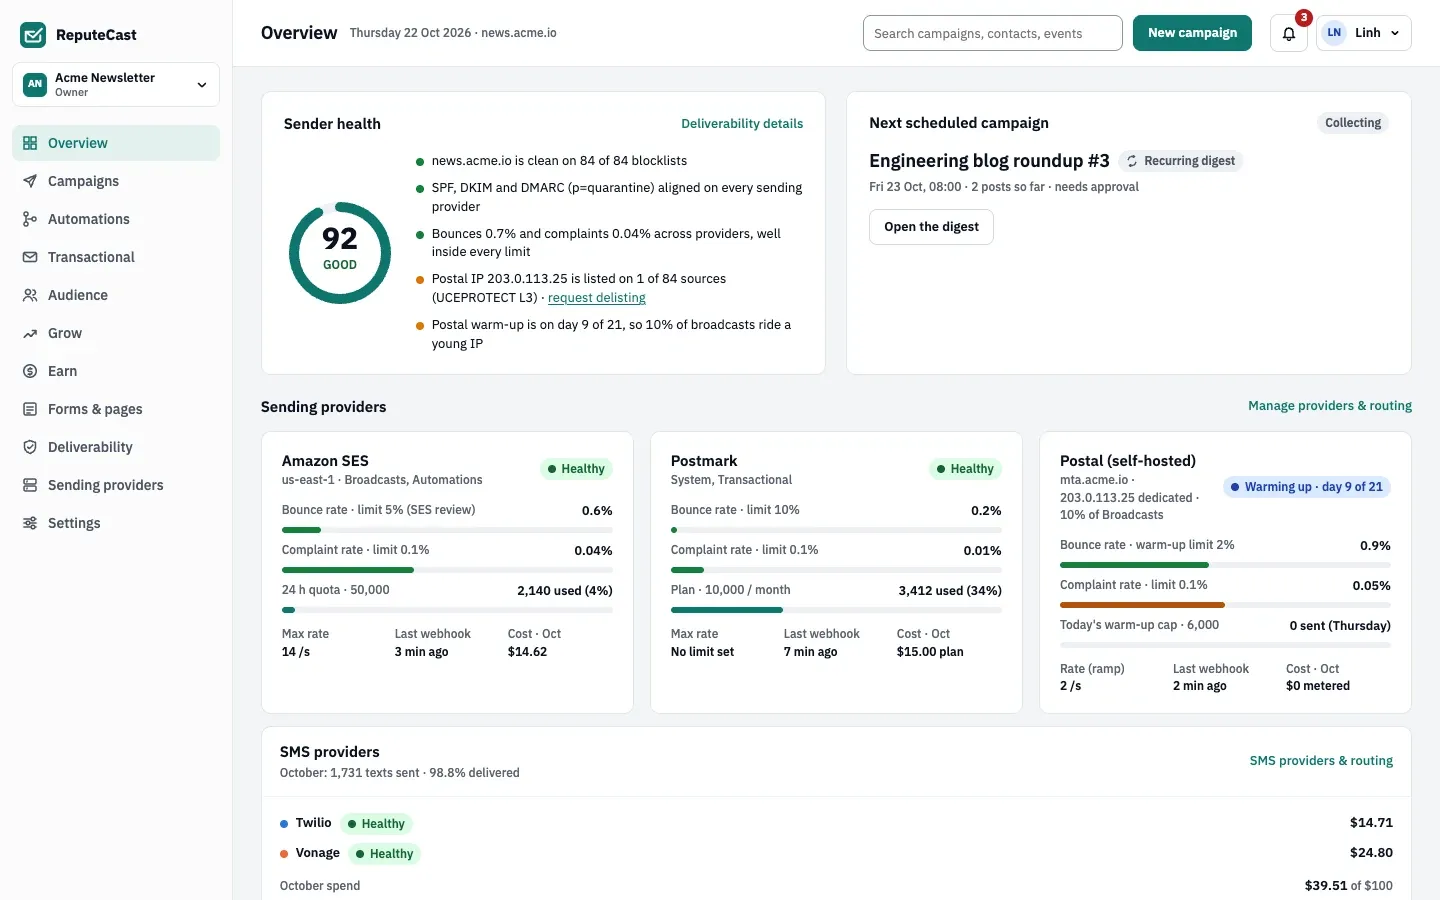Image resolution: width=1440 pixels, height=900 pixels.
Task: Click the New campaign button
Action: (x=1192, y=33)
